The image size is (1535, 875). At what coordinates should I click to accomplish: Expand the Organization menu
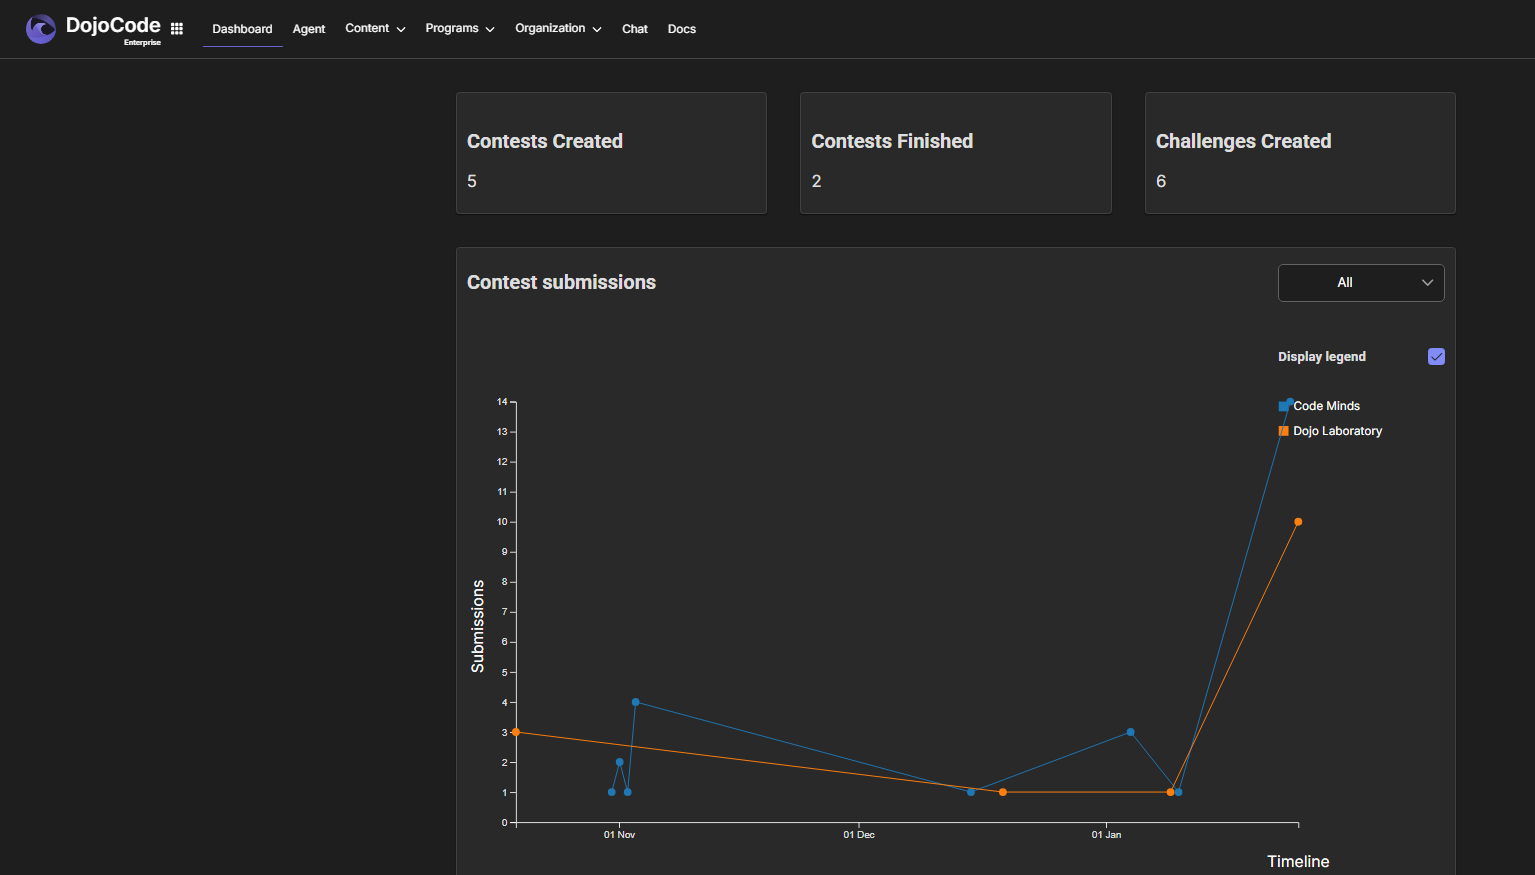558,29
